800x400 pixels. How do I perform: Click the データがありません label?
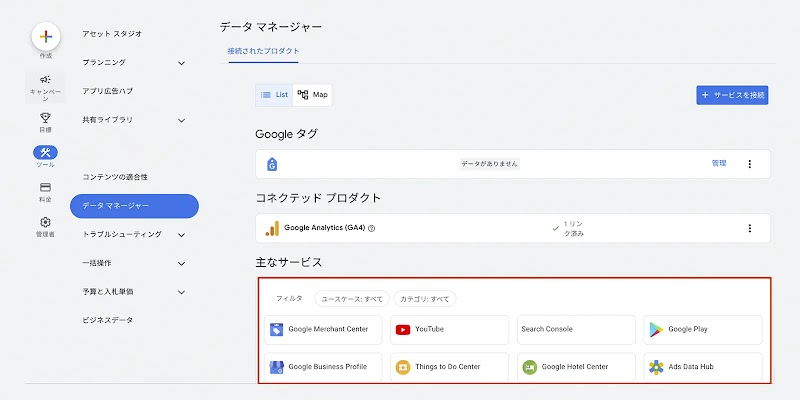pyautogui.click(x=489, y=164)
